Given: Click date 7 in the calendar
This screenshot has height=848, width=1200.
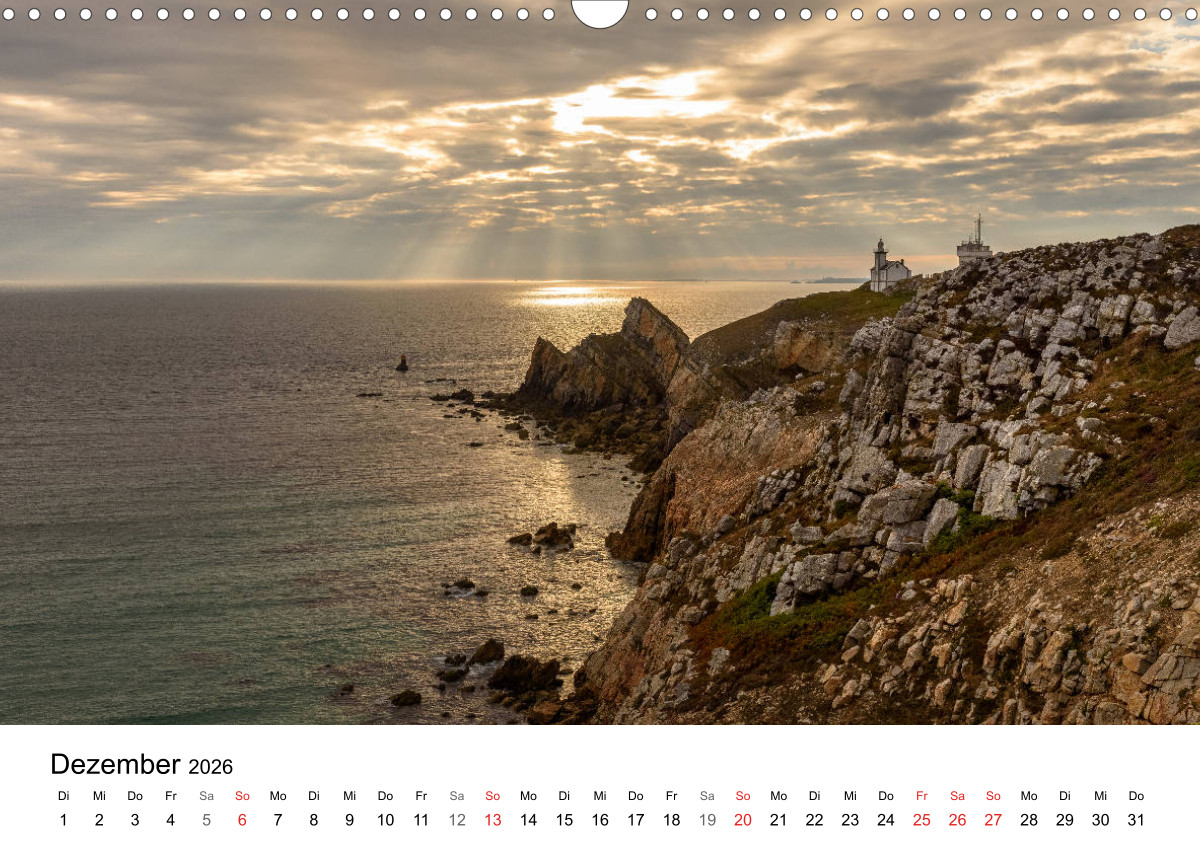Looking at the screenshot, I should (278, 820).
